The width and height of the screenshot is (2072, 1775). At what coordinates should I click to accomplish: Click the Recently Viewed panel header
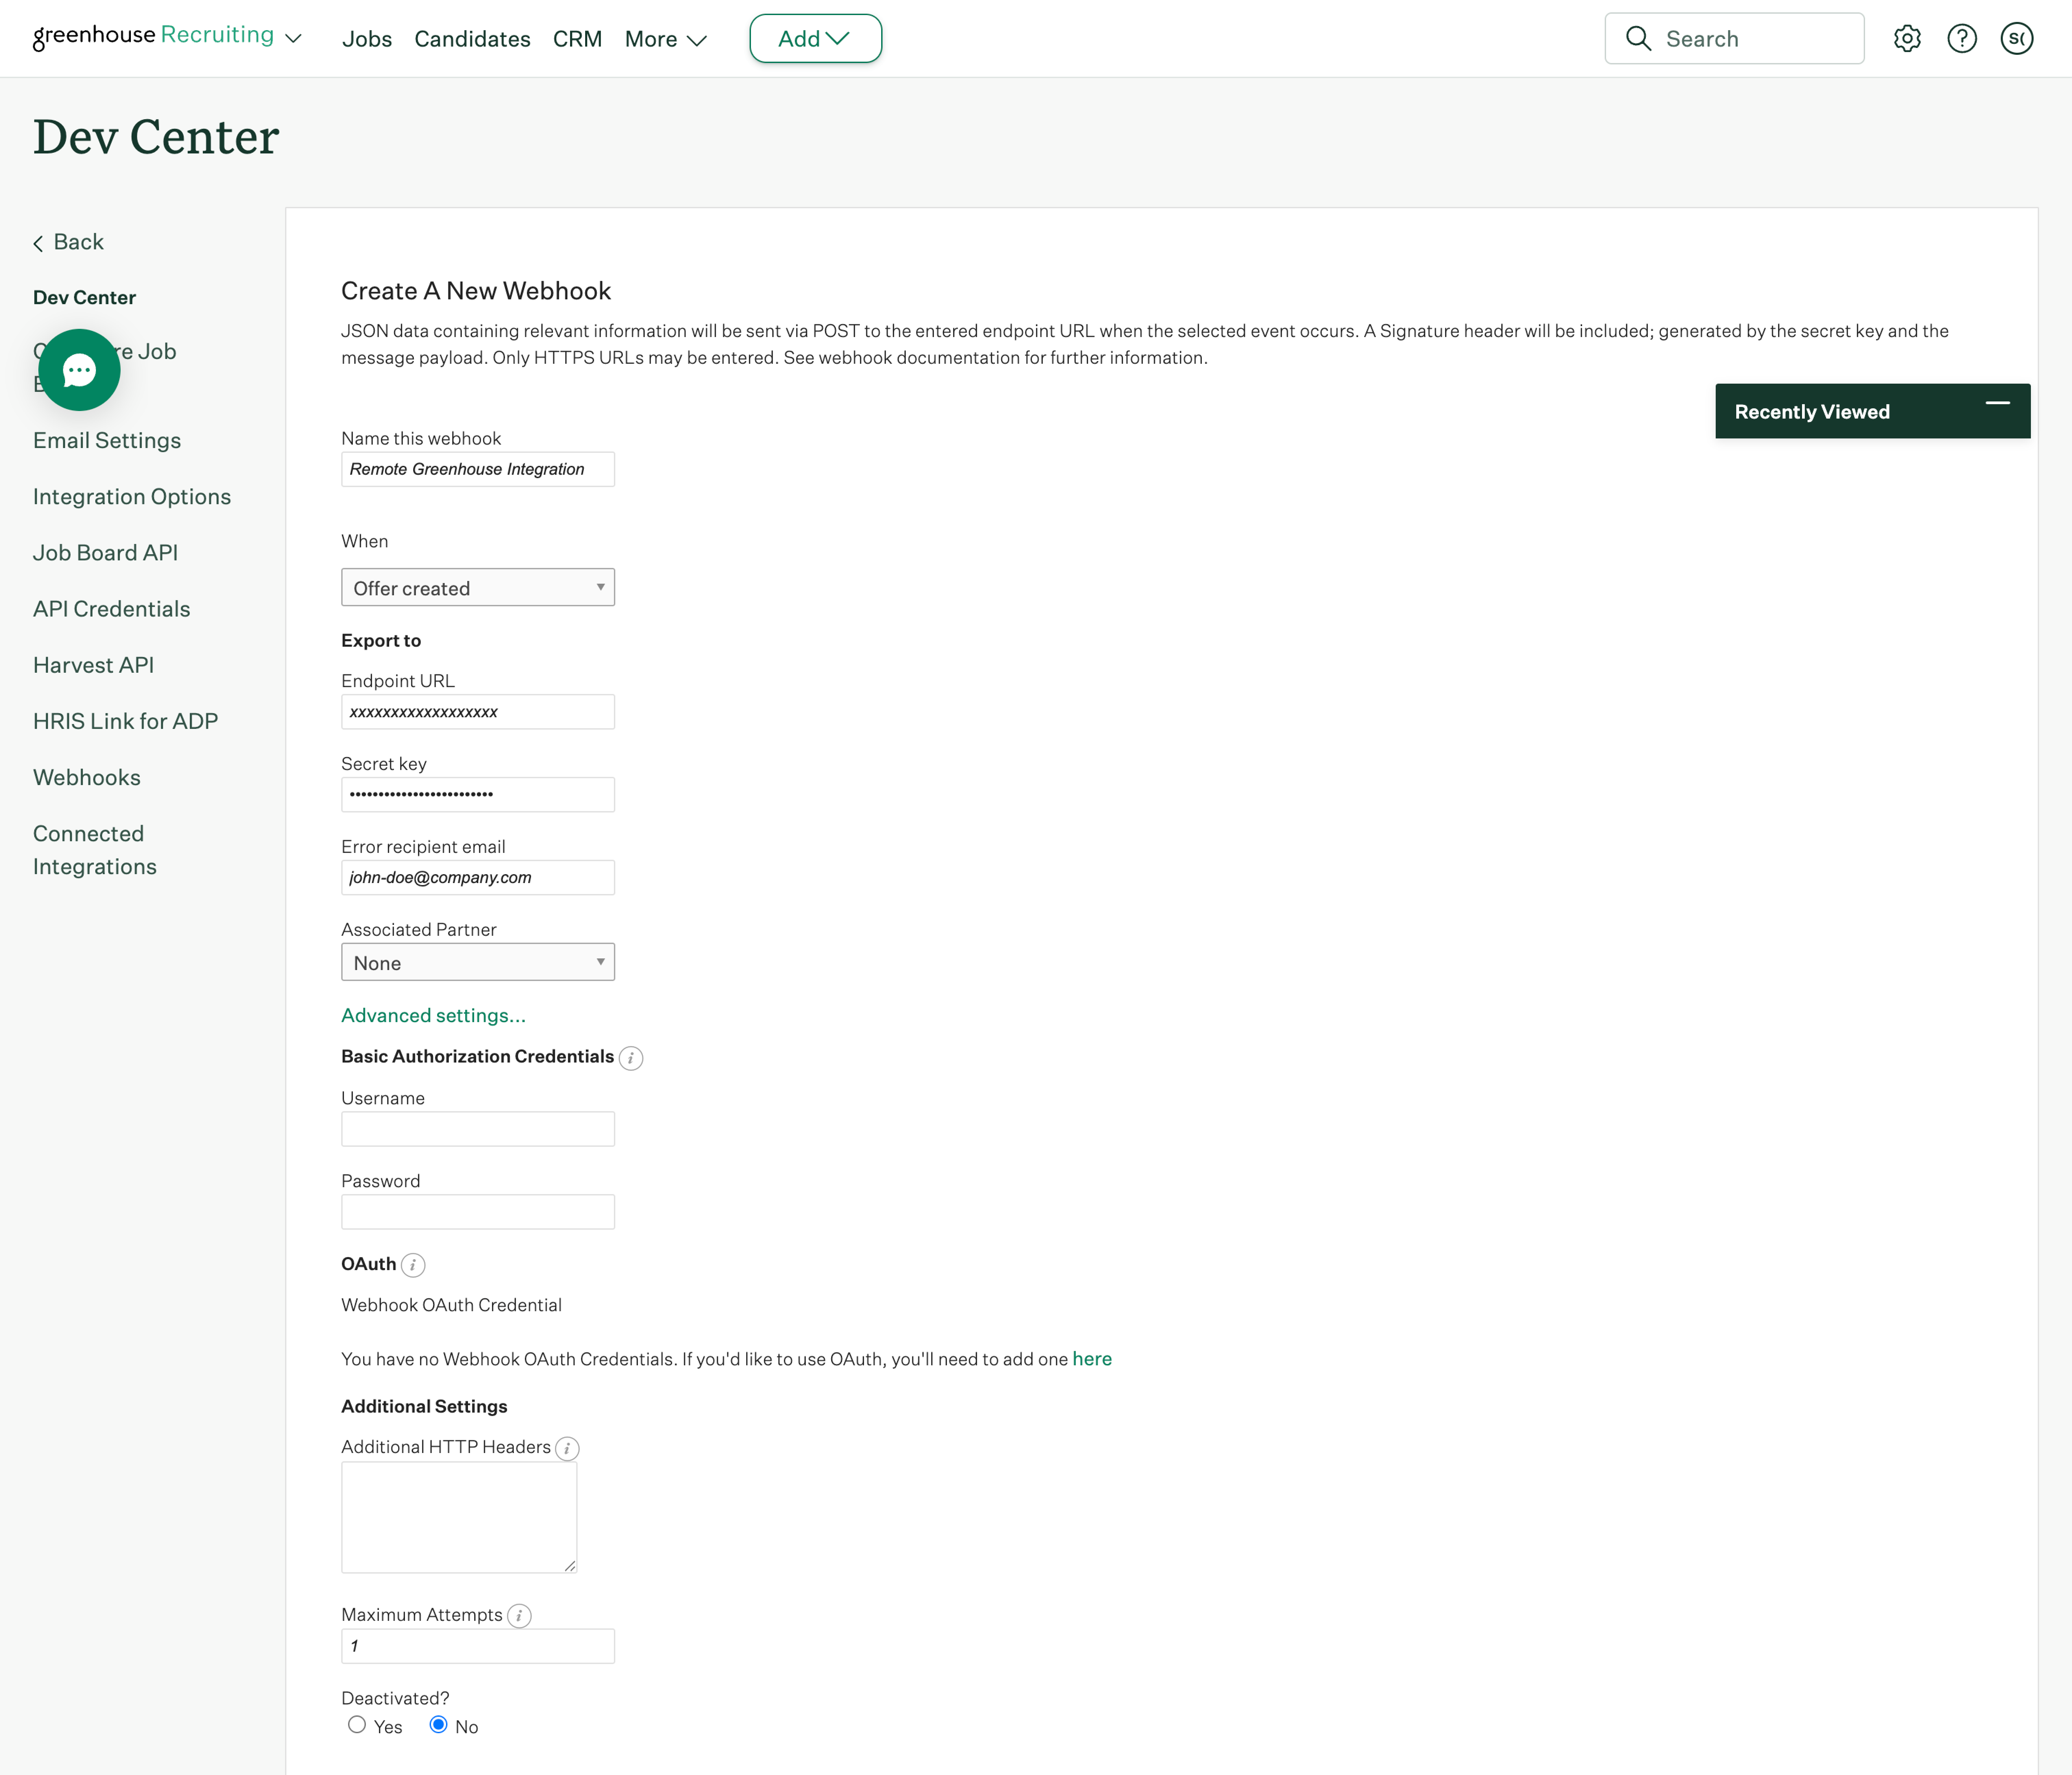click(x=1873, y=411)
